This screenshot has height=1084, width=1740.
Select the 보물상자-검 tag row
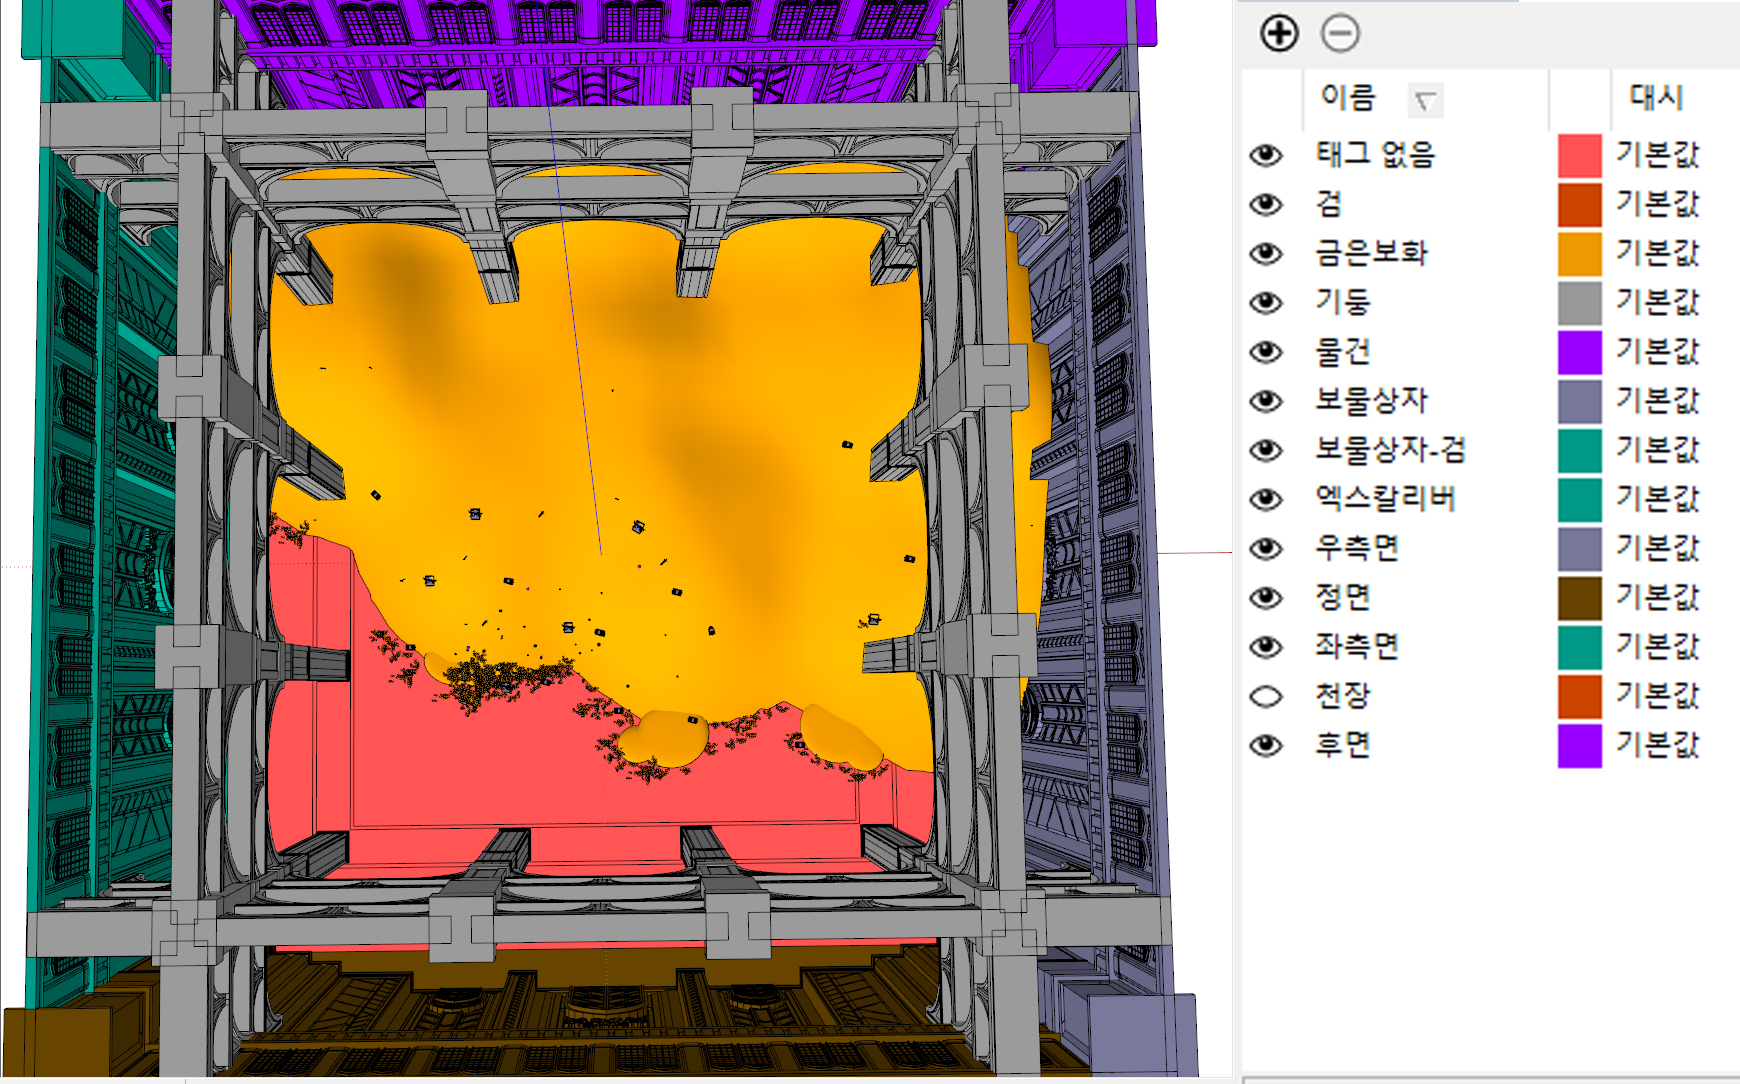(x=1390, y=450)
